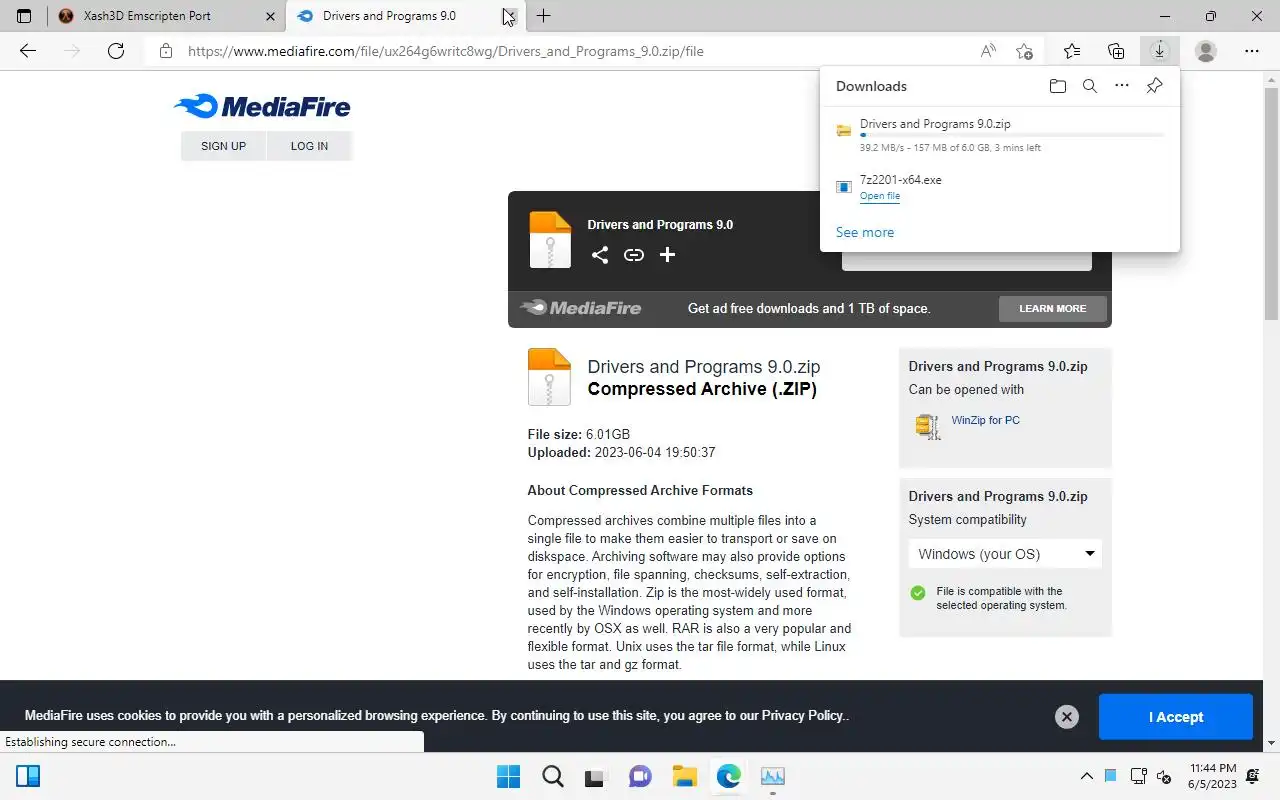Click the MediaFire logo
The height and width of the screenshot is (800, 1280).
point(262,107)
